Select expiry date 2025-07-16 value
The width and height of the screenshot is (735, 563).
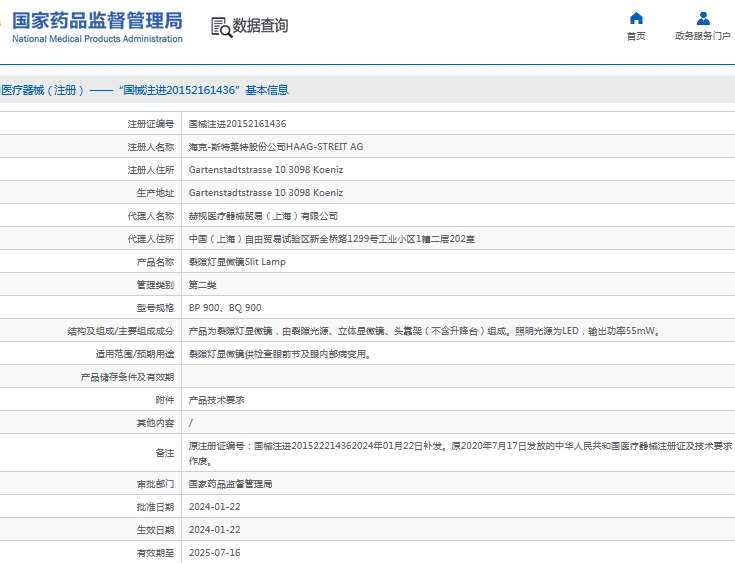pyautogui.click(x=214, y=553)
